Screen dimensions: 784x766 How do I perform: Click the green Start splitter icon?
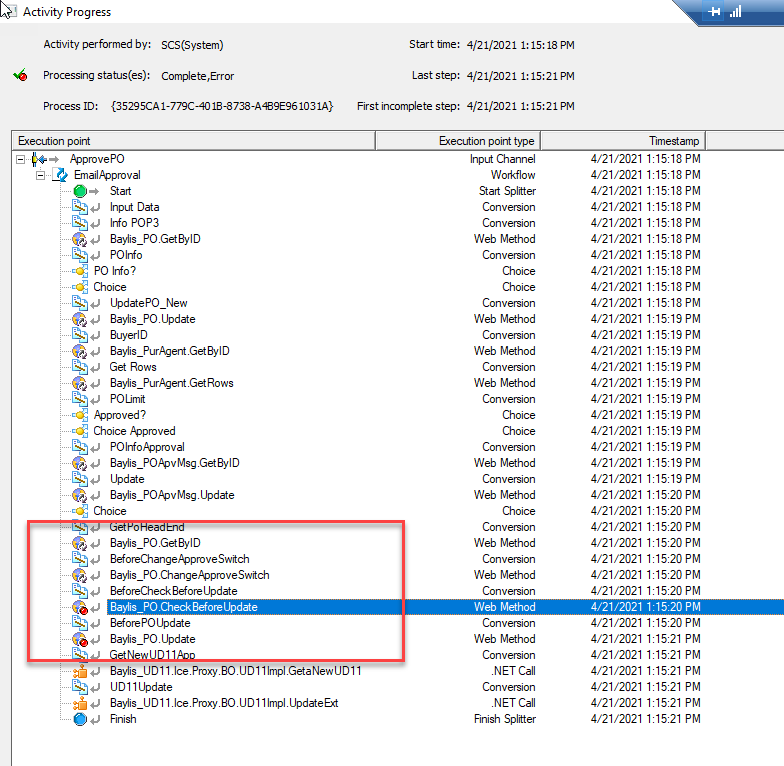tap(80, 191)
